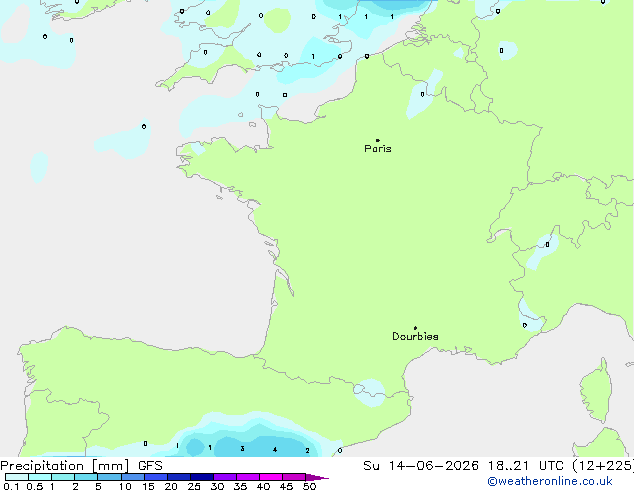Select the 30–35 mm purple swatch
The height and width of the screenshot is (490, 634).
tap(225, 477)
